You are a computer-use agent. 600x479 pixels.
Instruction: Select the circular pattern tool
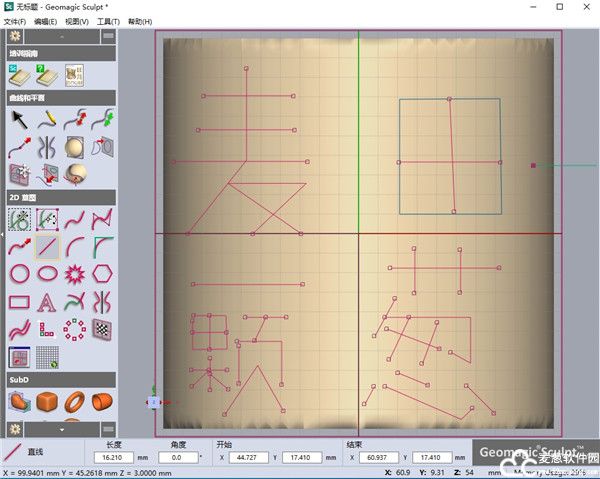[75, 329]
